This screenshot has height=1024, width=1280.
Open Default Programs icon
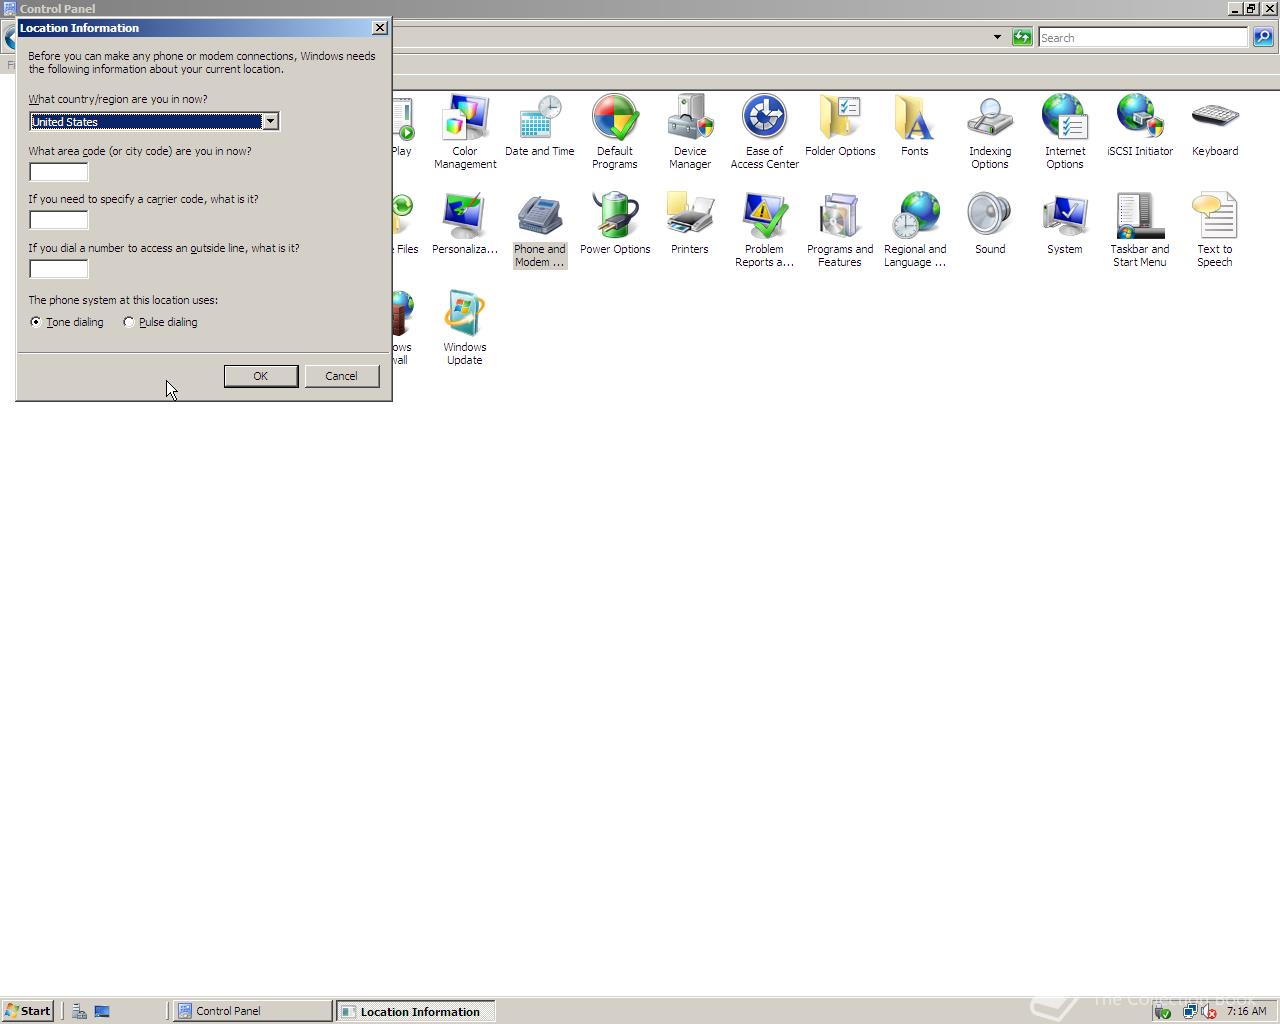click(x=615, y=132)
